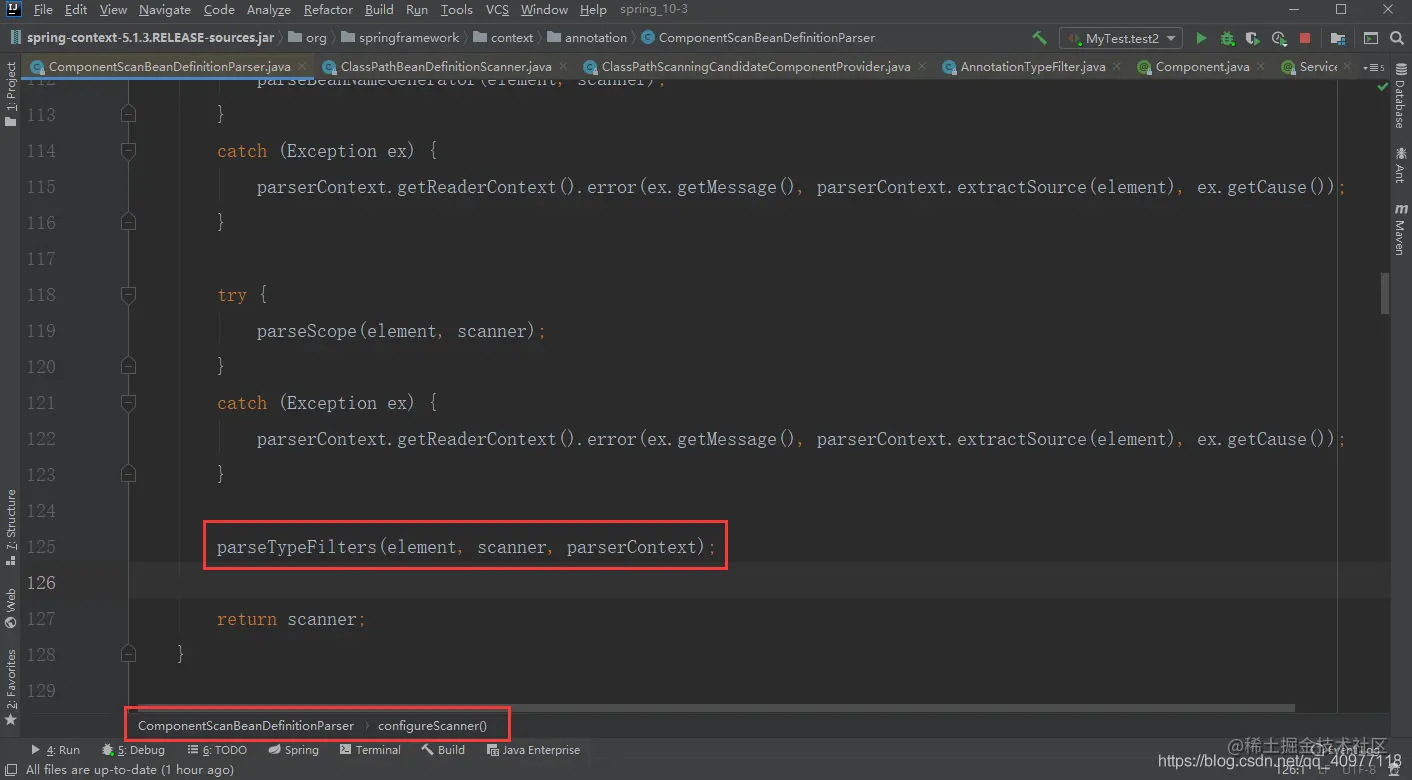The height and width of the screenshot is (780, 1412).
Task: Open Run Anything window icon
Action: pos(1370,38)
